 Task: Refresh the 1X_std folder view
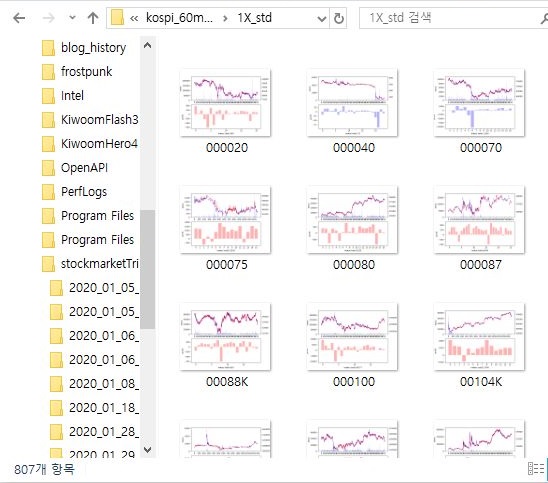[339, 18]
